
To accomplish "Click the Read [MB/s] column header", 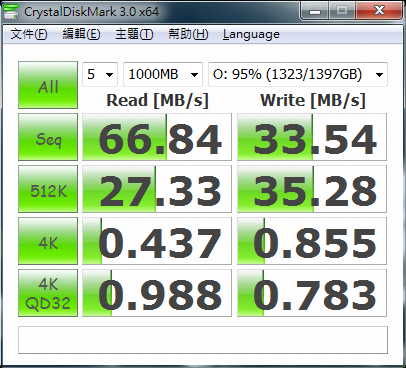I will click(x=157, y=100).
